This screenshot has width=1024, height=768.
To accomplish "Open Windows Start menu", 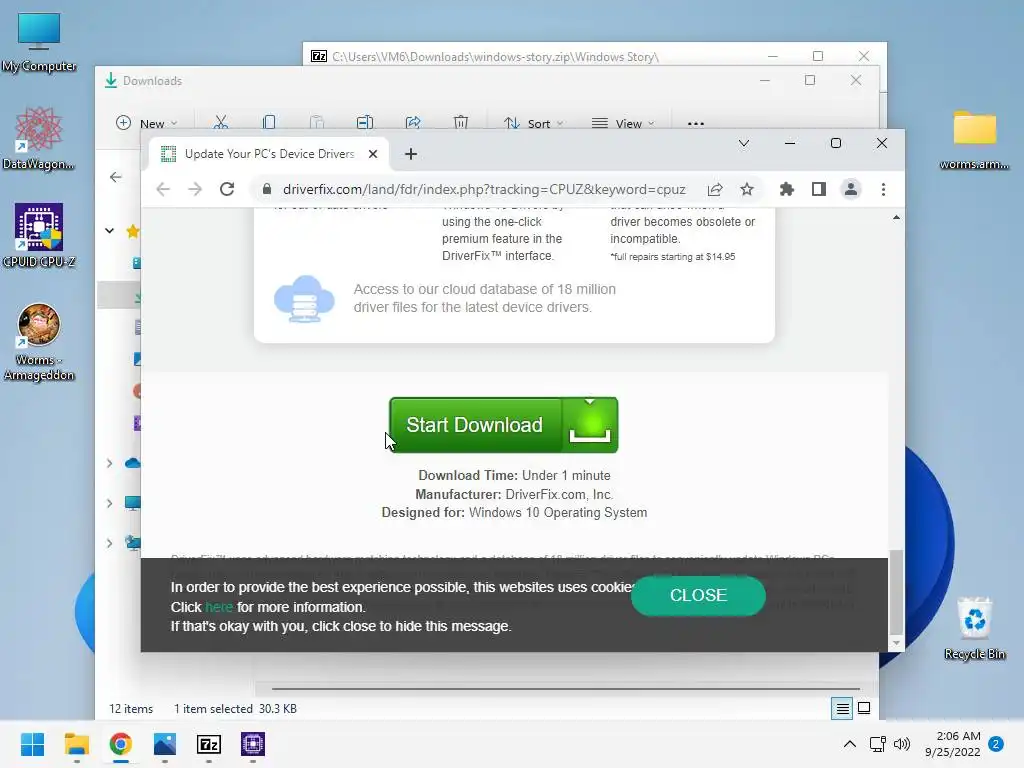I will click(x=32, y=744).
